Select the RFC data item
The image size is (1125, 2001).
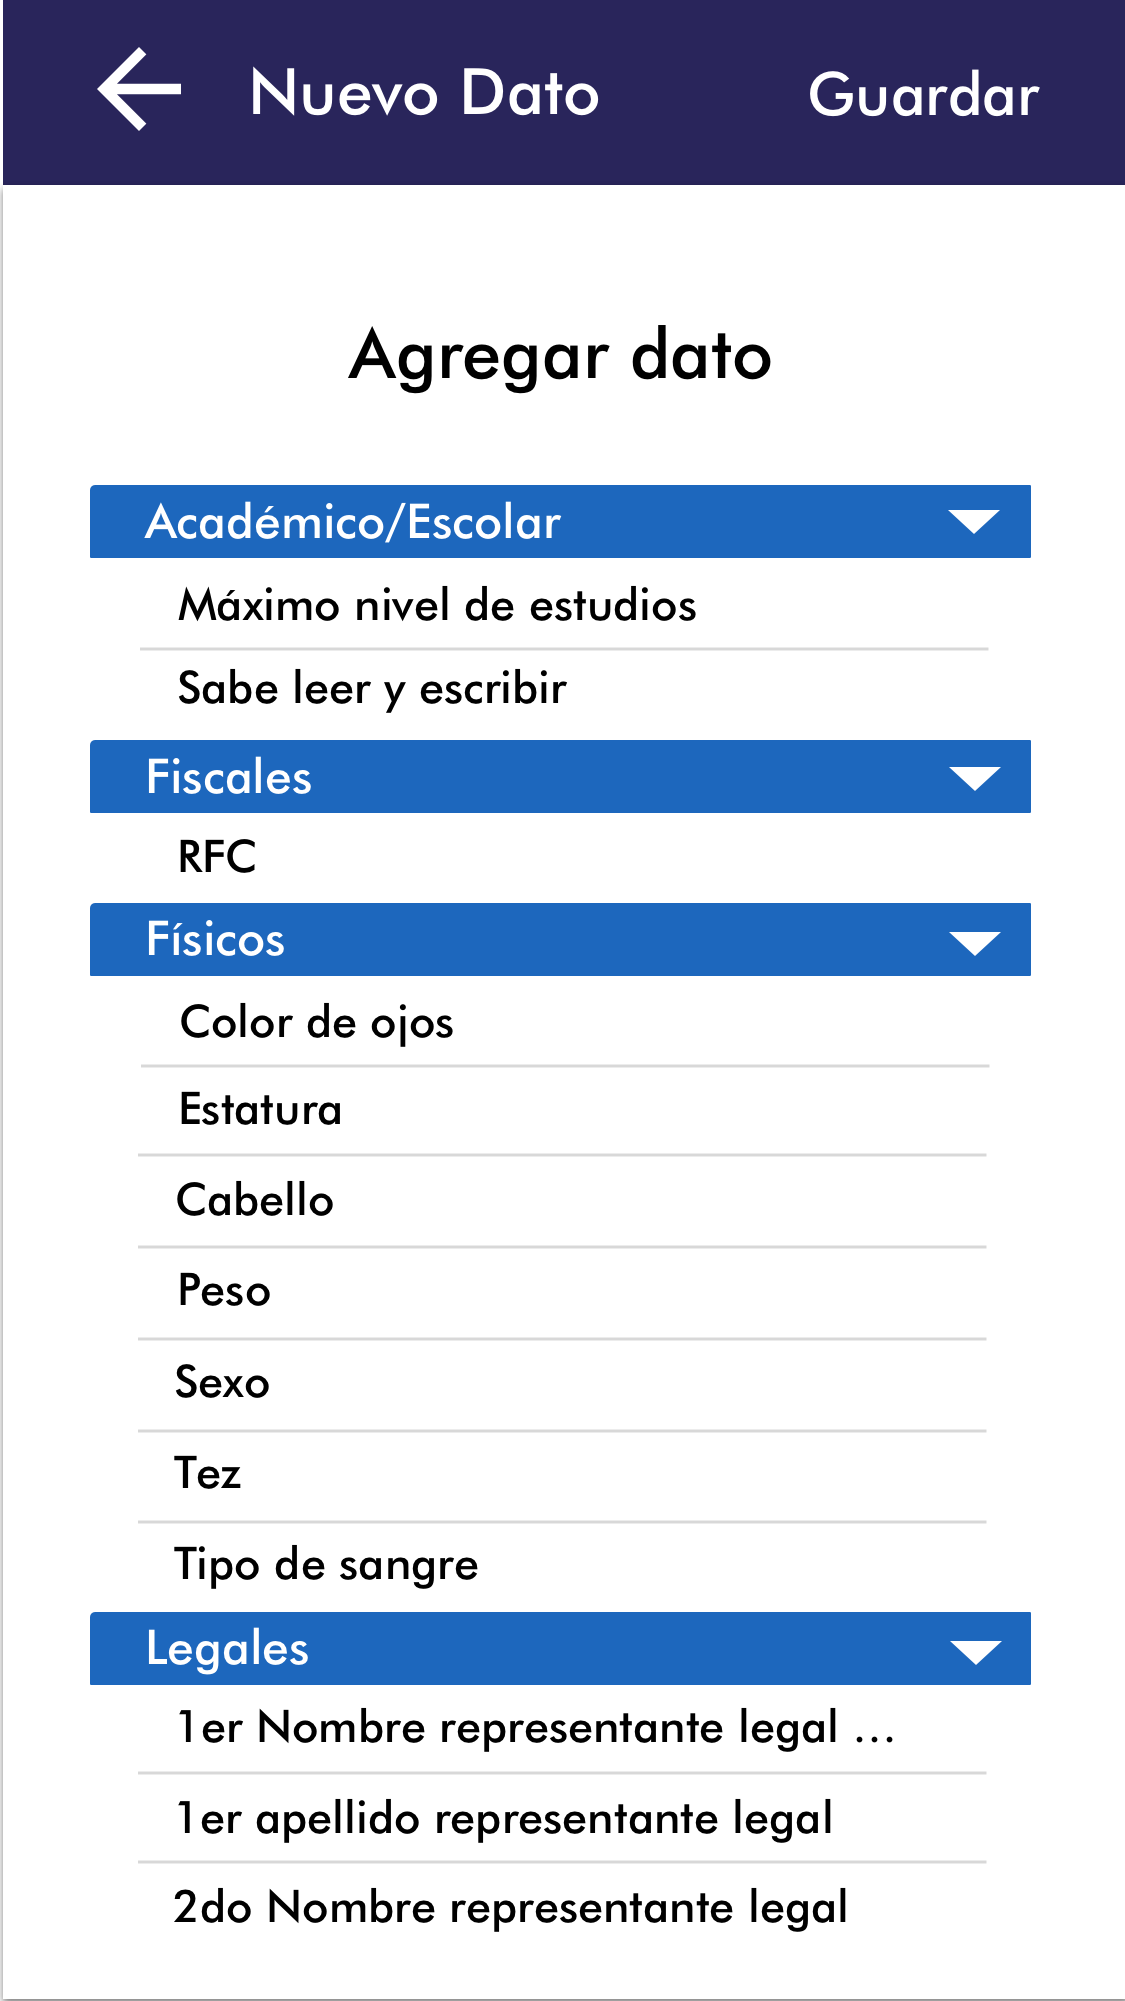pyautogui.click(x=217, y=857)
